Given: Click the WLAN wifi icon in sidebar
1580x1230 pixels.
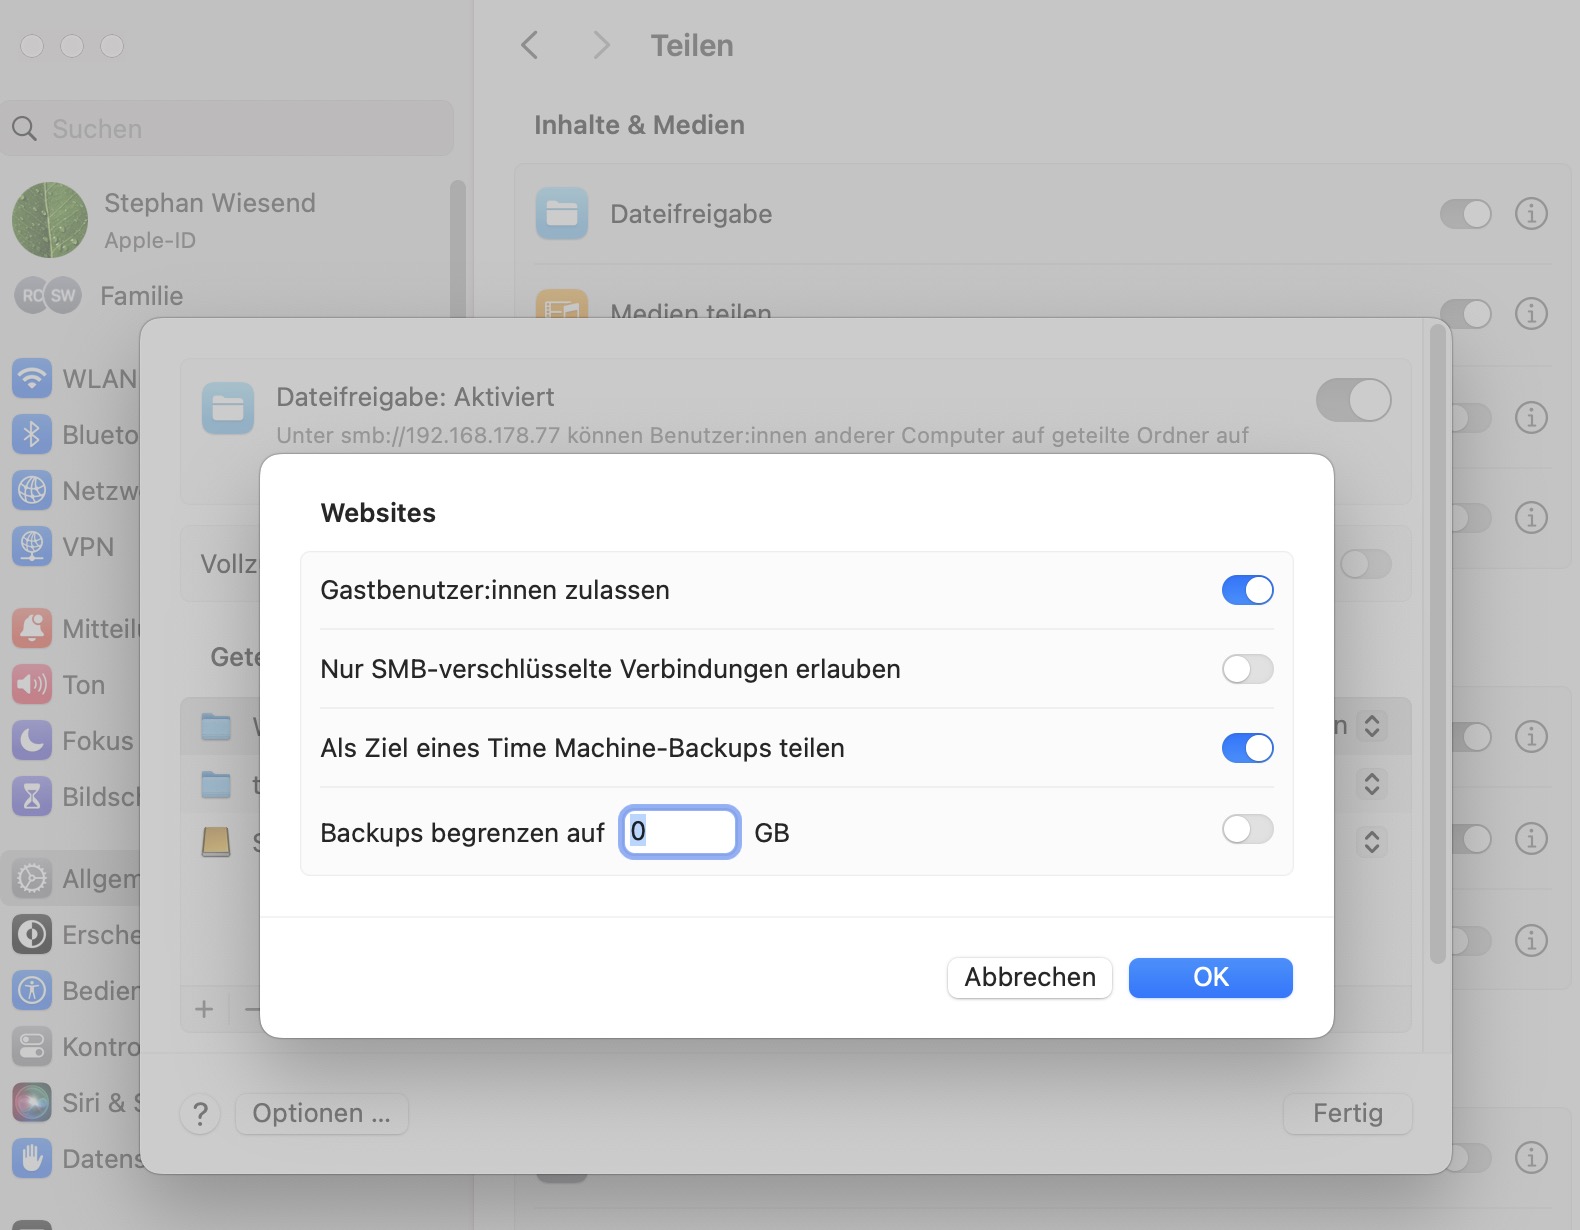Looking at the screenshot, I should tap(32, 379).
